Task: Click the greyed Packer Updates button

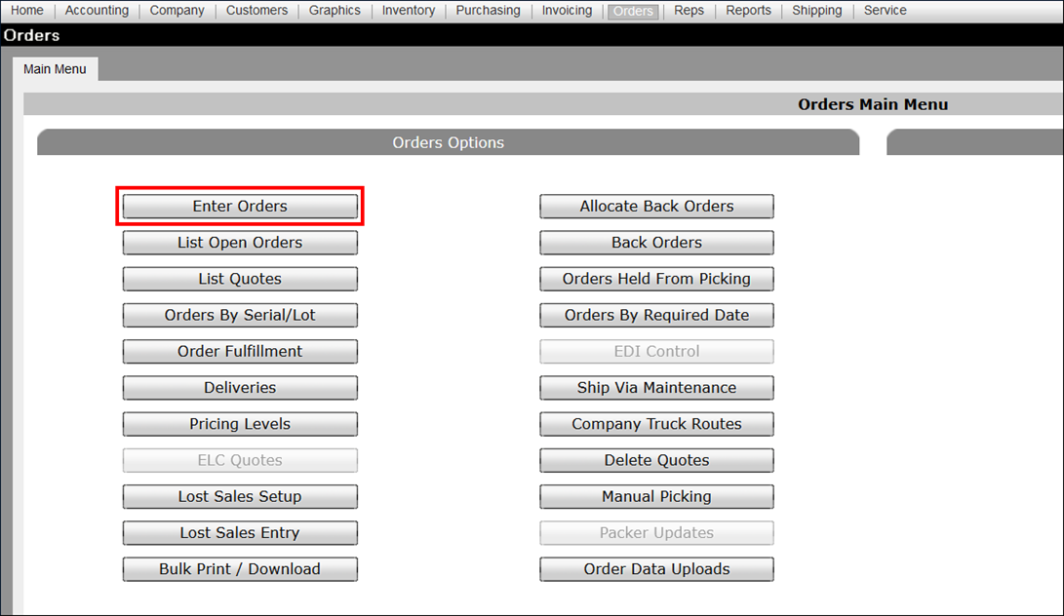Action: pyautogui.click(x=657, y=533)
